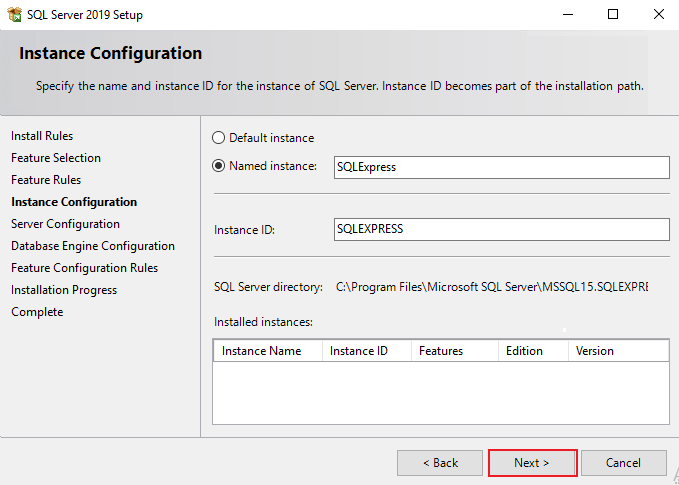Open the Feature Selection step
Image resolution: width=679 pixels, height=485 pixels.
click(x=56, y=158)
